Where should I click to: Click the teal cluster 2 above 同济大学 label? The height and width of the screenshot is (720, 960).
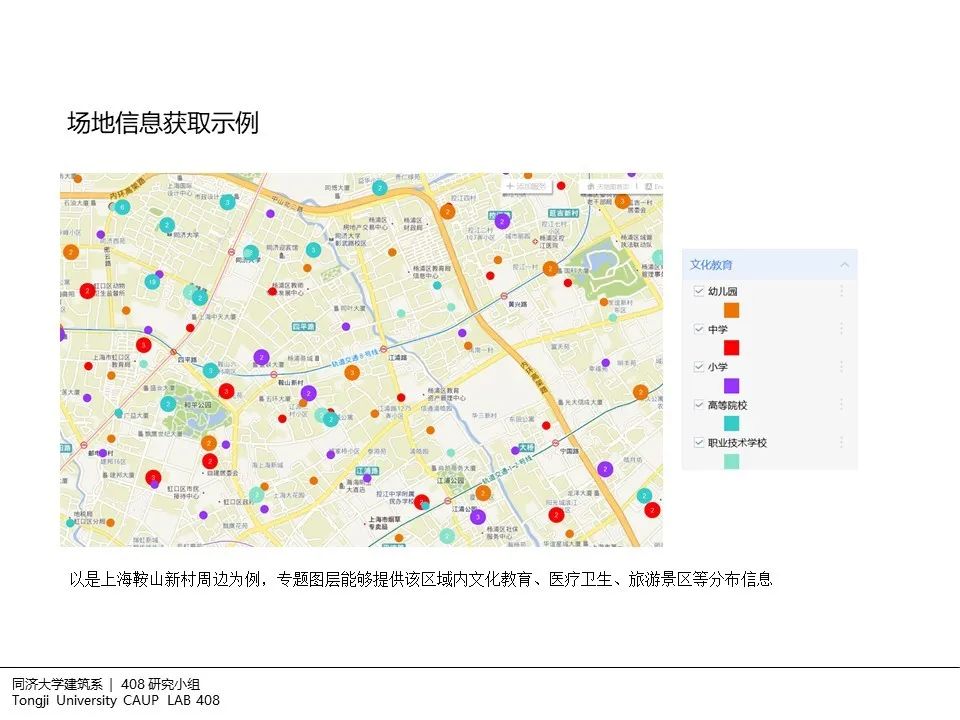(x=167, y=225)
